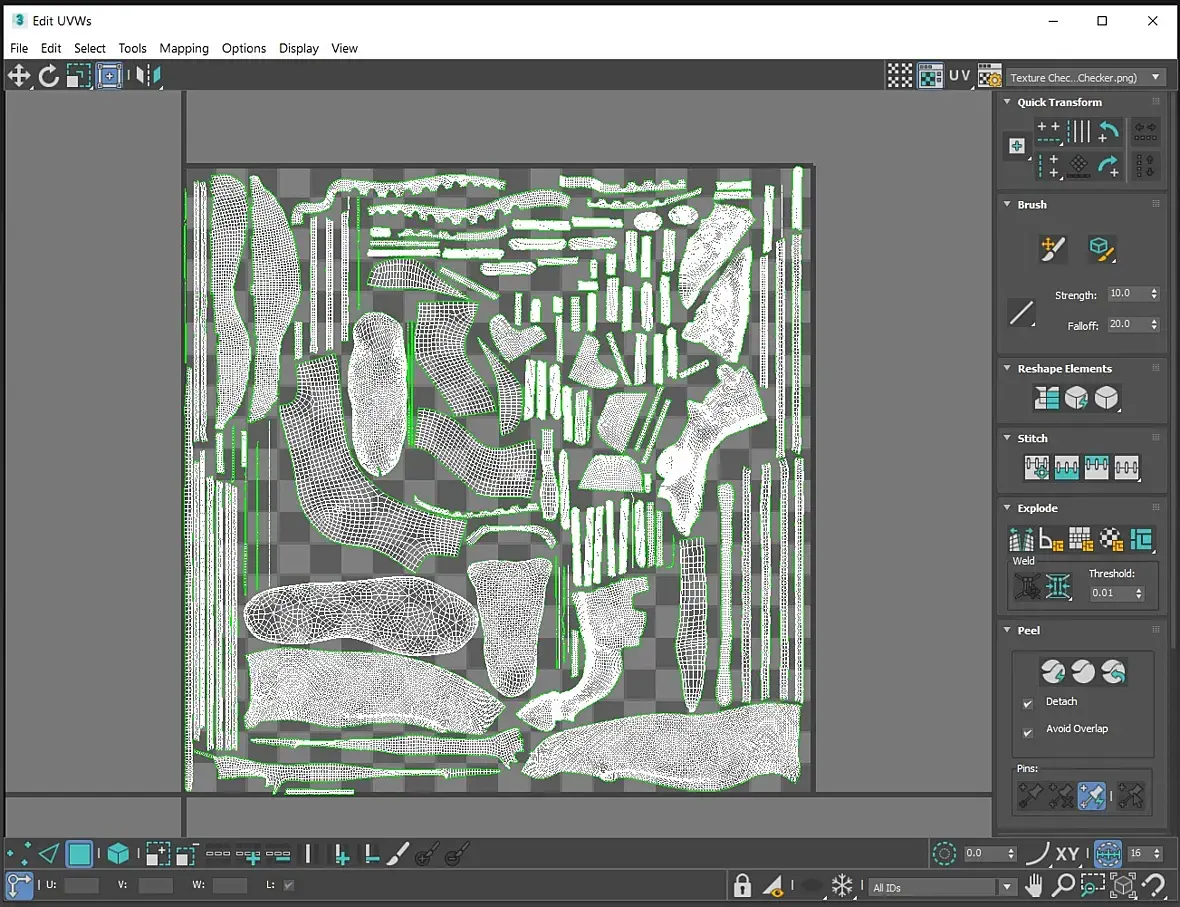1180x907 pixels.
Task: Open the All IDs material dropdown
Action: pos(1006,888)
